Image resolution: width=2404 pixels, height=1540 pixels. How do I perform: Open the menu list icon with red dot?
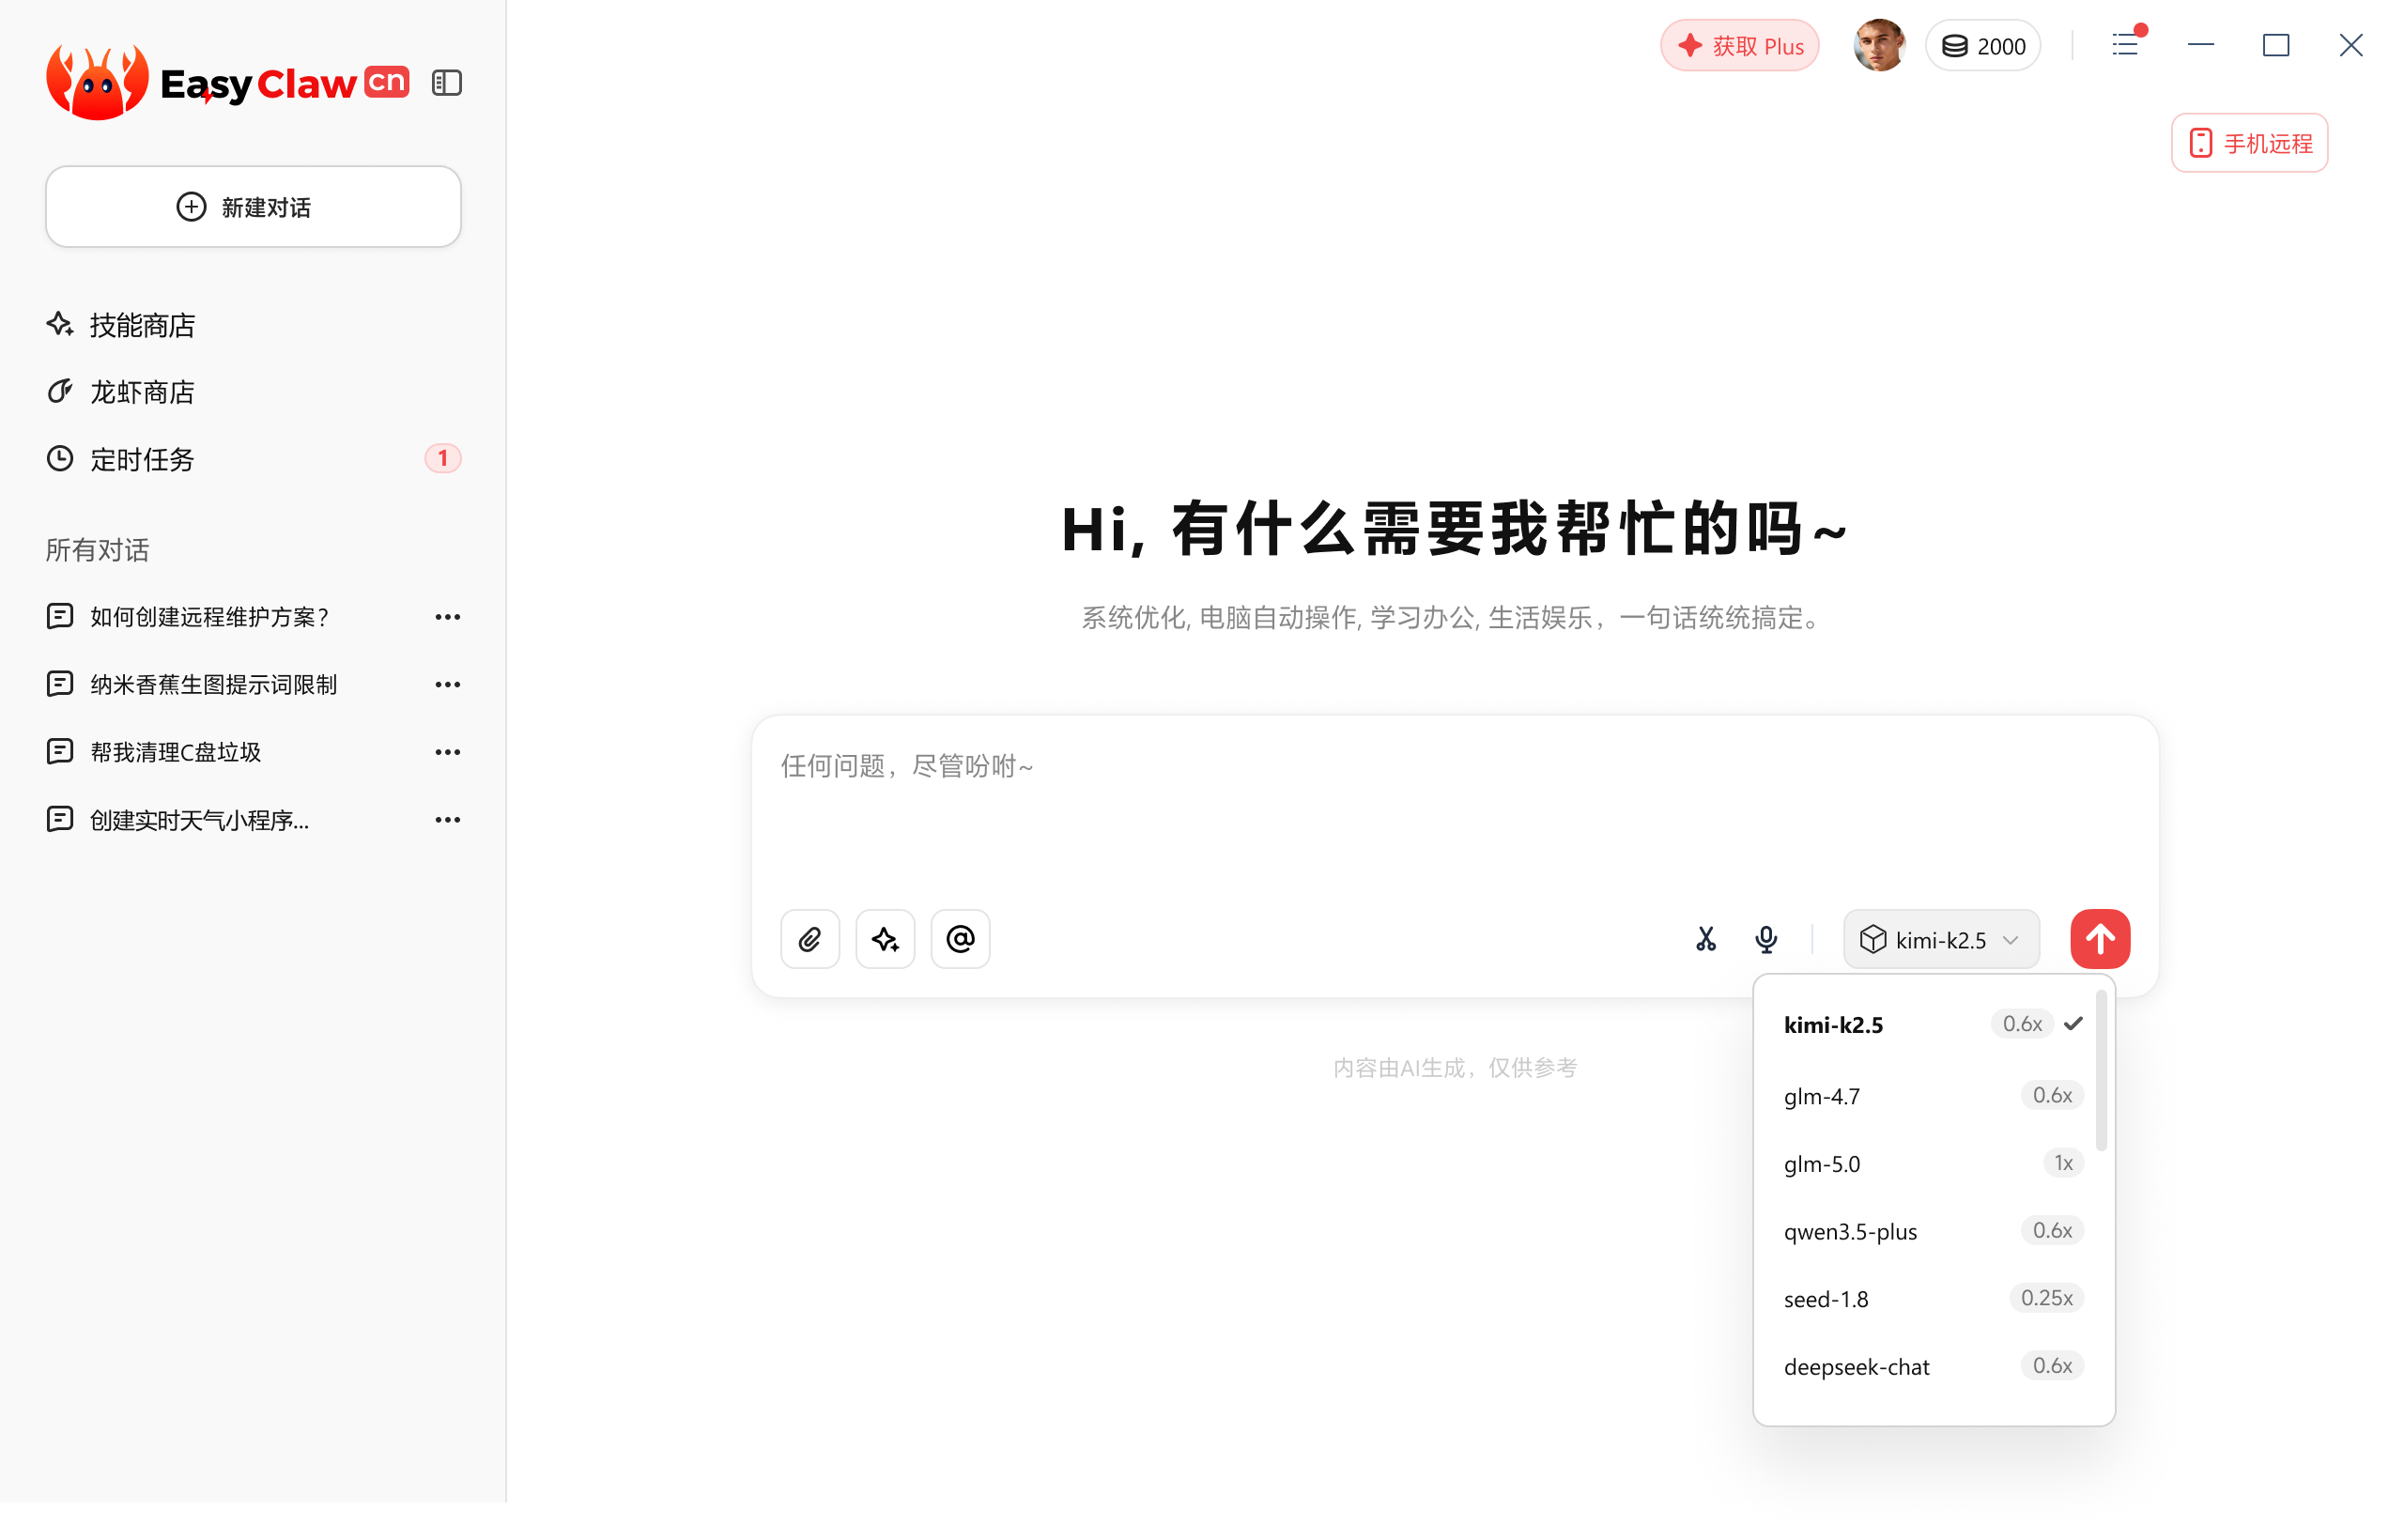point(2125,45)
